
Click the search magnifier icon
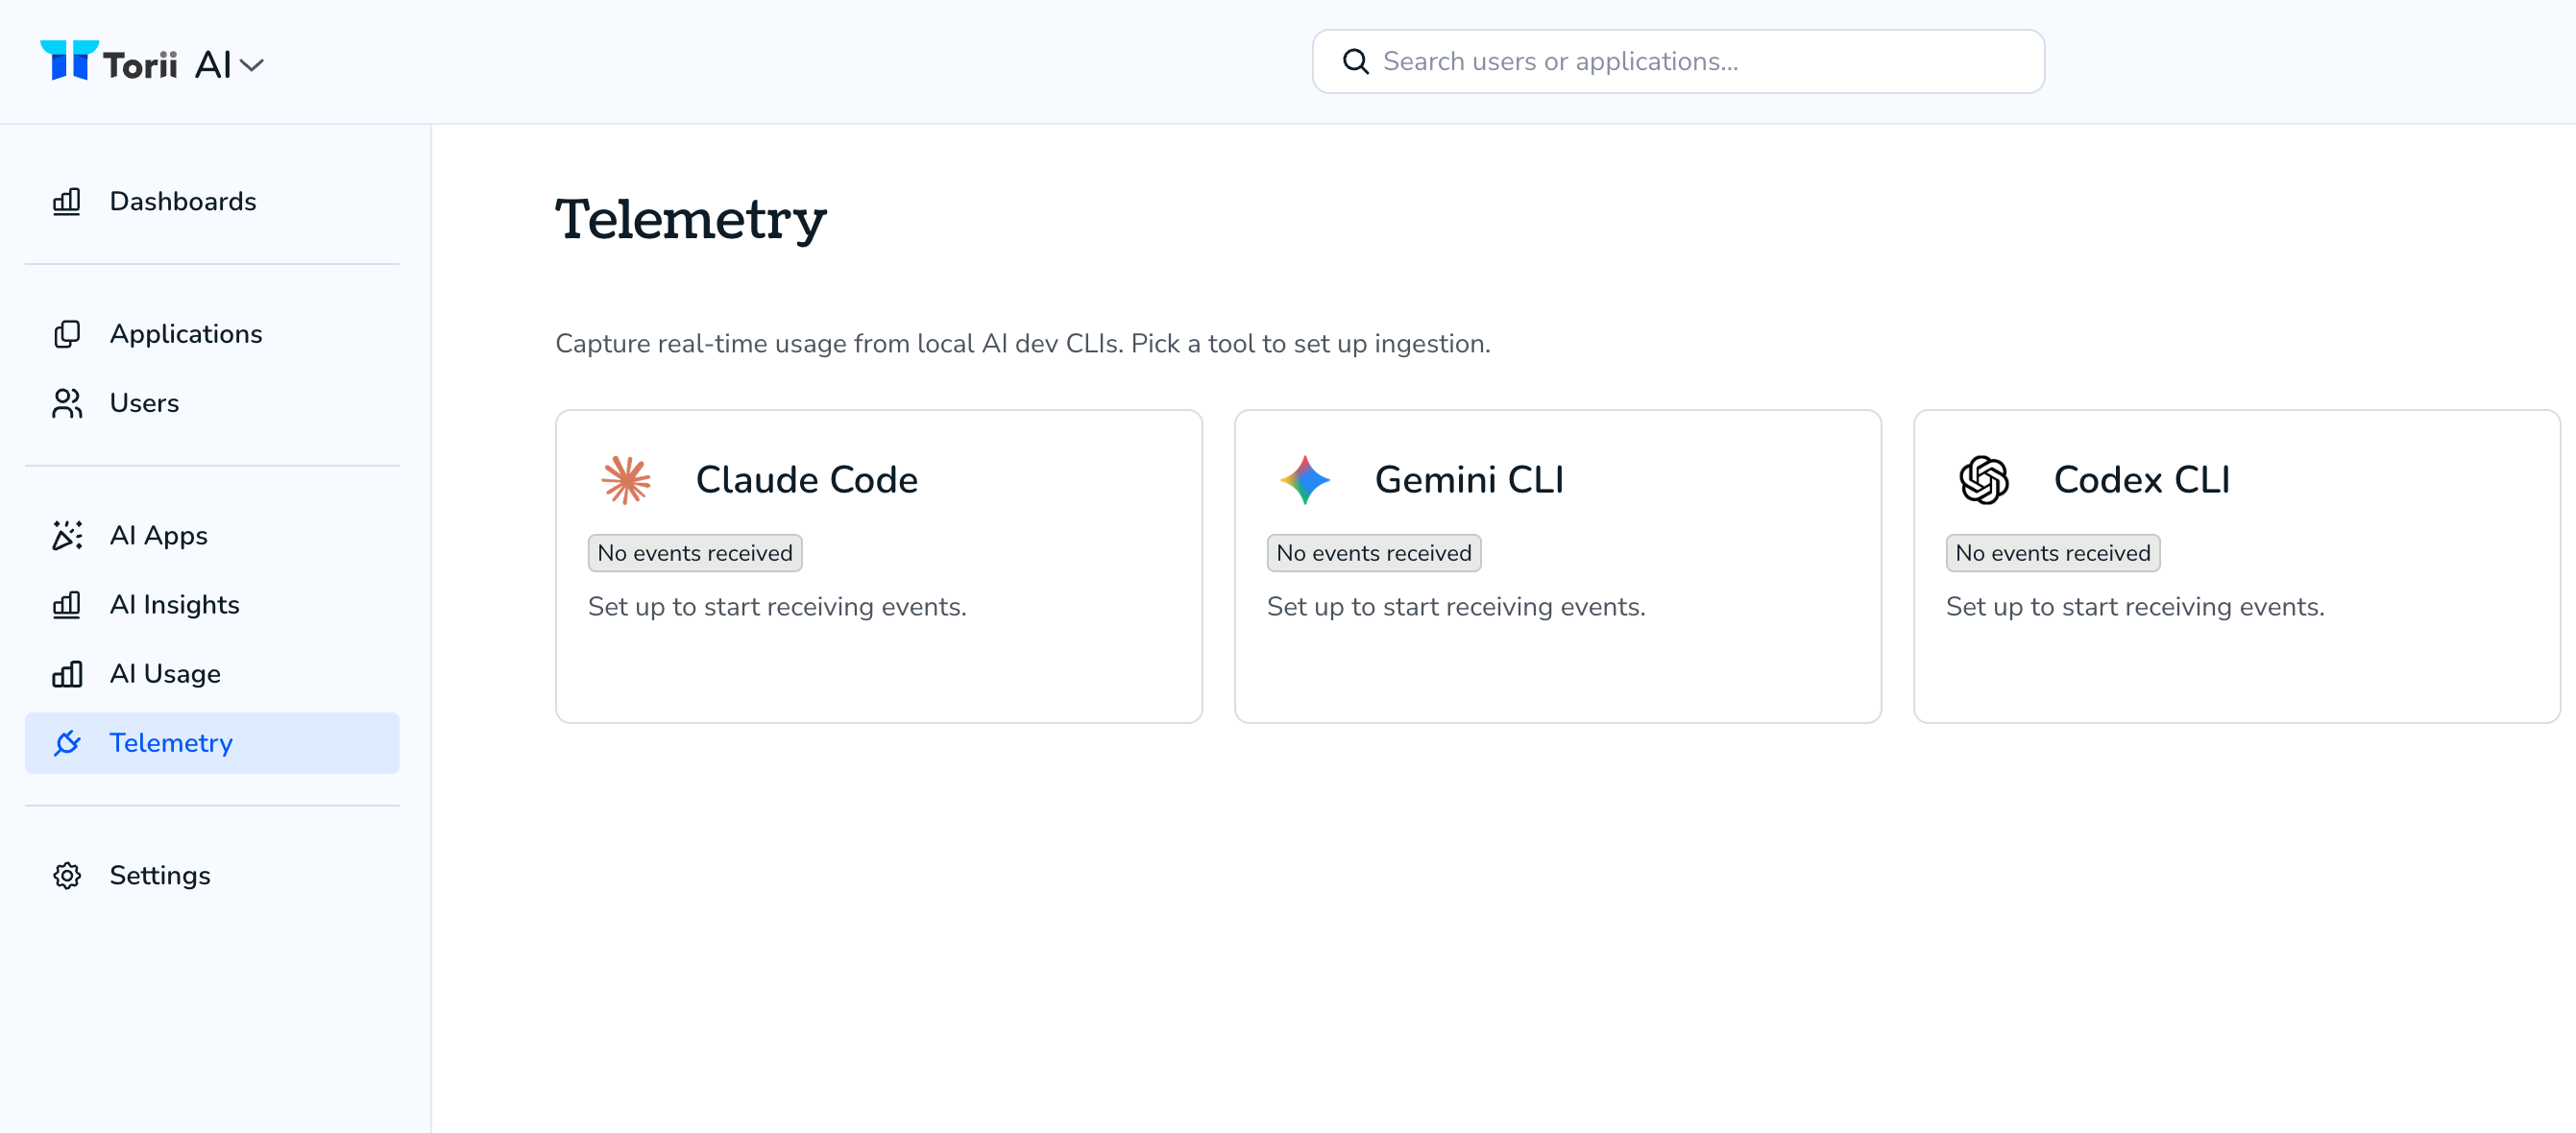tap(1355, 62)
